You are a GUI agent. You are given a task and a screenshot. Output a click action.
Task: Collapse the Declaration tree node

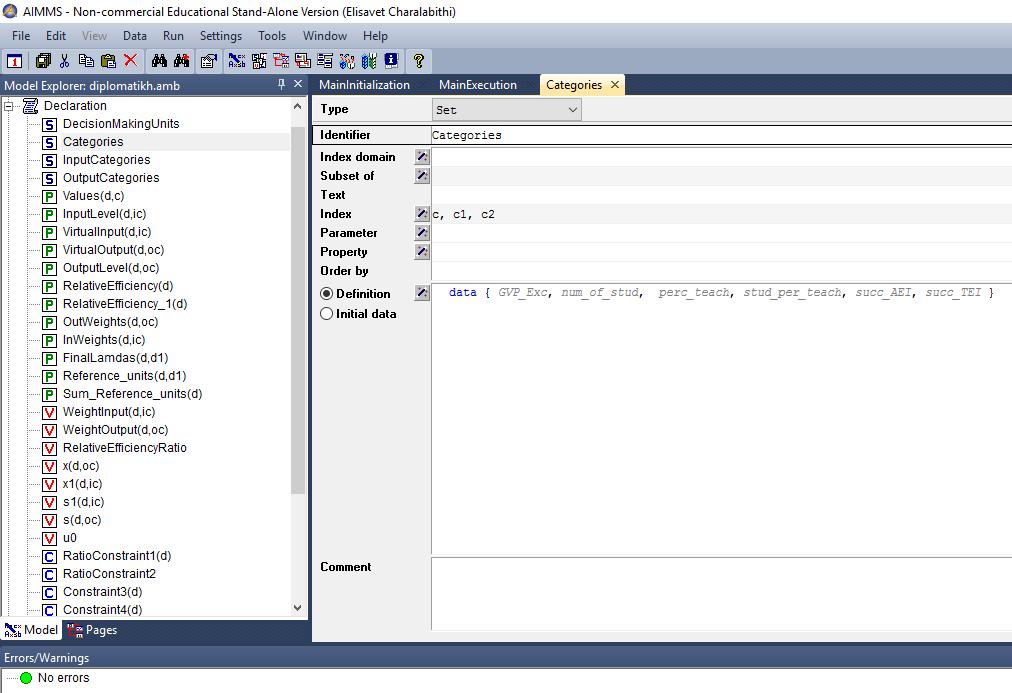coord(8,106)
